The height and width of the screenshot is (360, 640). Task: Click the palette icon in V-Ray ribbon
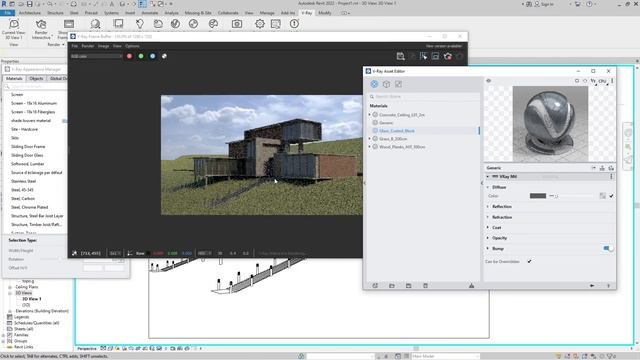(213, 24)
